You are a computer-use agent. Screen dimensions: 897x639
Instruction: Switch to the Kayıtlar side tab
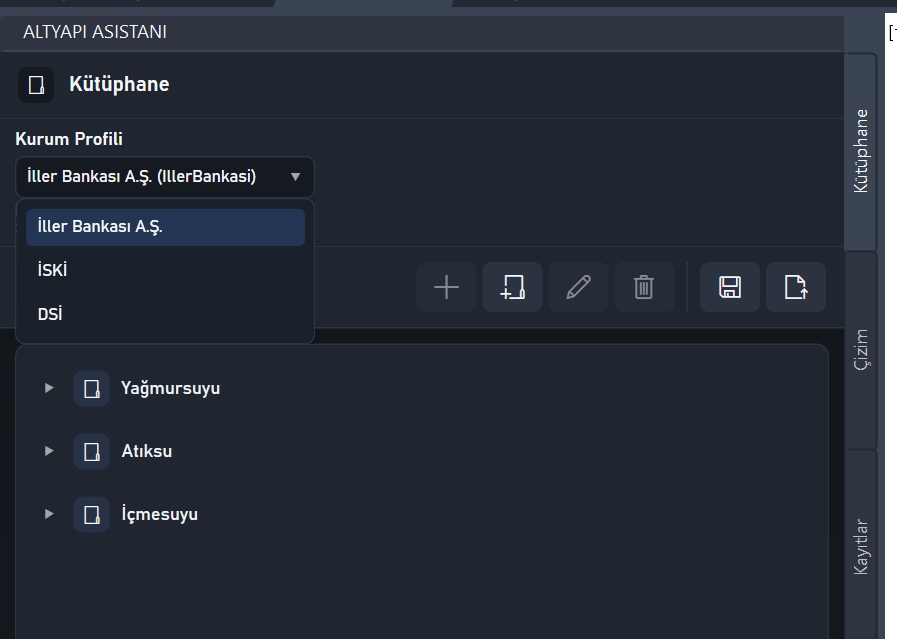[861, 546]
